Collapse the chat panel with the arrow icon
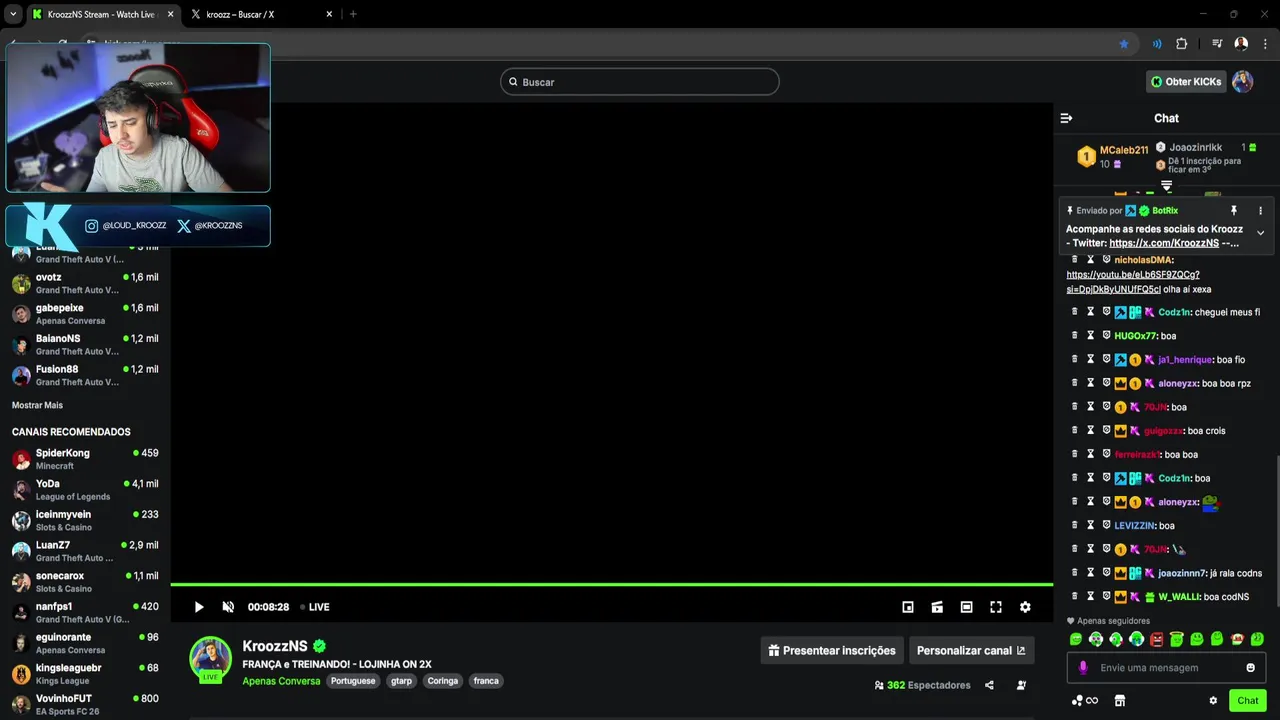Viewport: 1280px width, 720px height. 1066,118
